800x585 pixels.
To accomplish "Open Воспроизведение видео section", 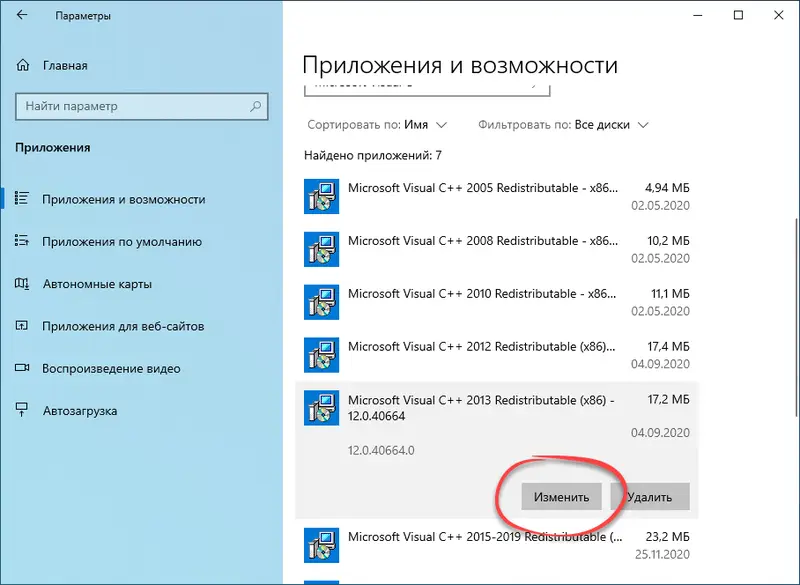I will tap(141, 368).
